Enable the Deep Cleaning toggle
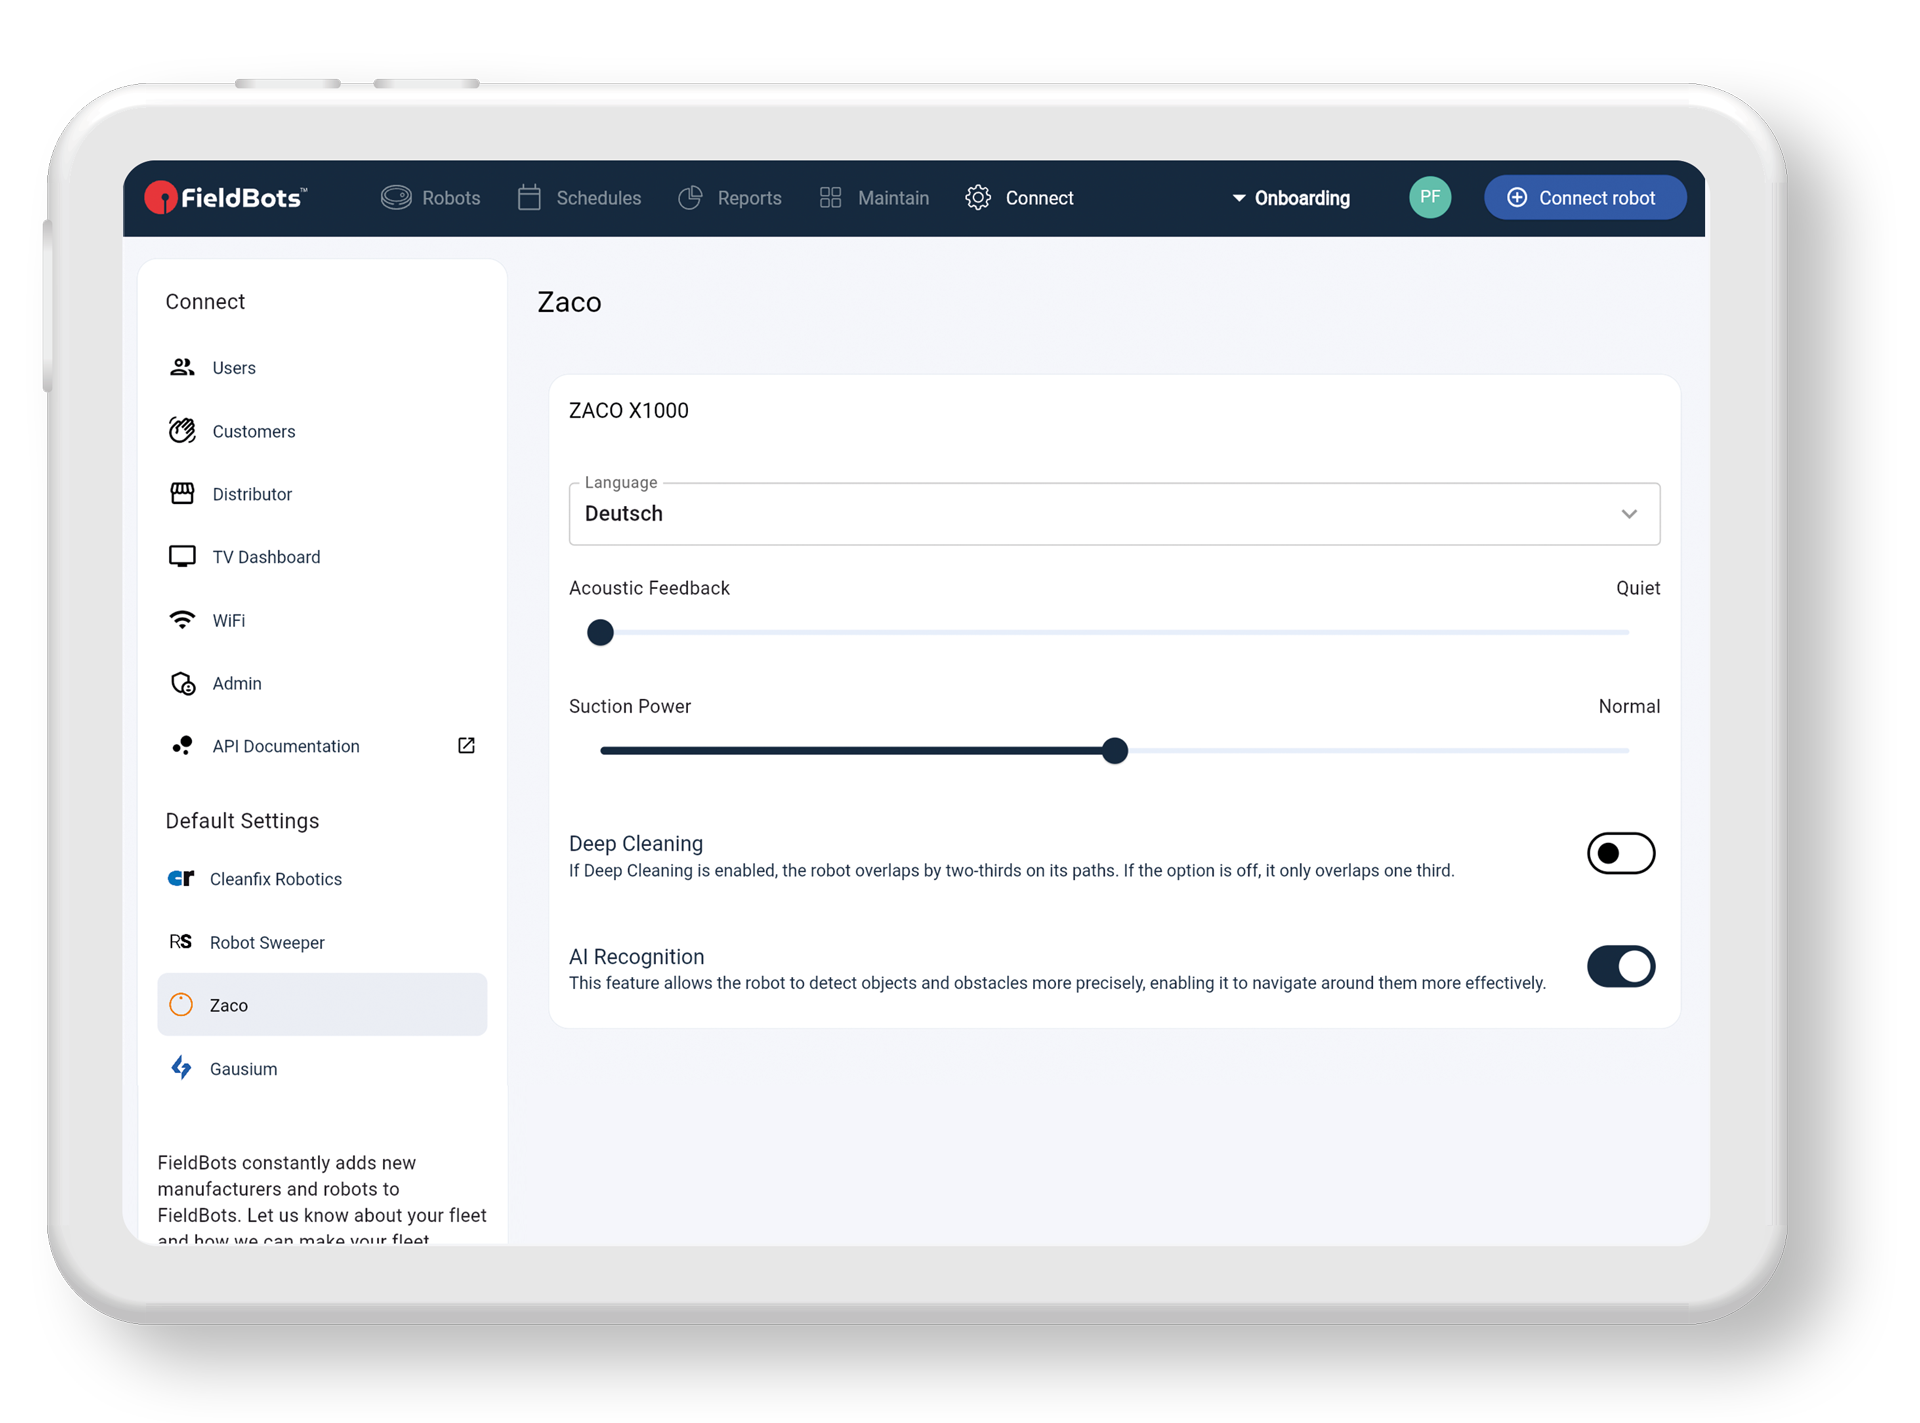This screenshot has width=1920, height=1423. (1620, 853)
